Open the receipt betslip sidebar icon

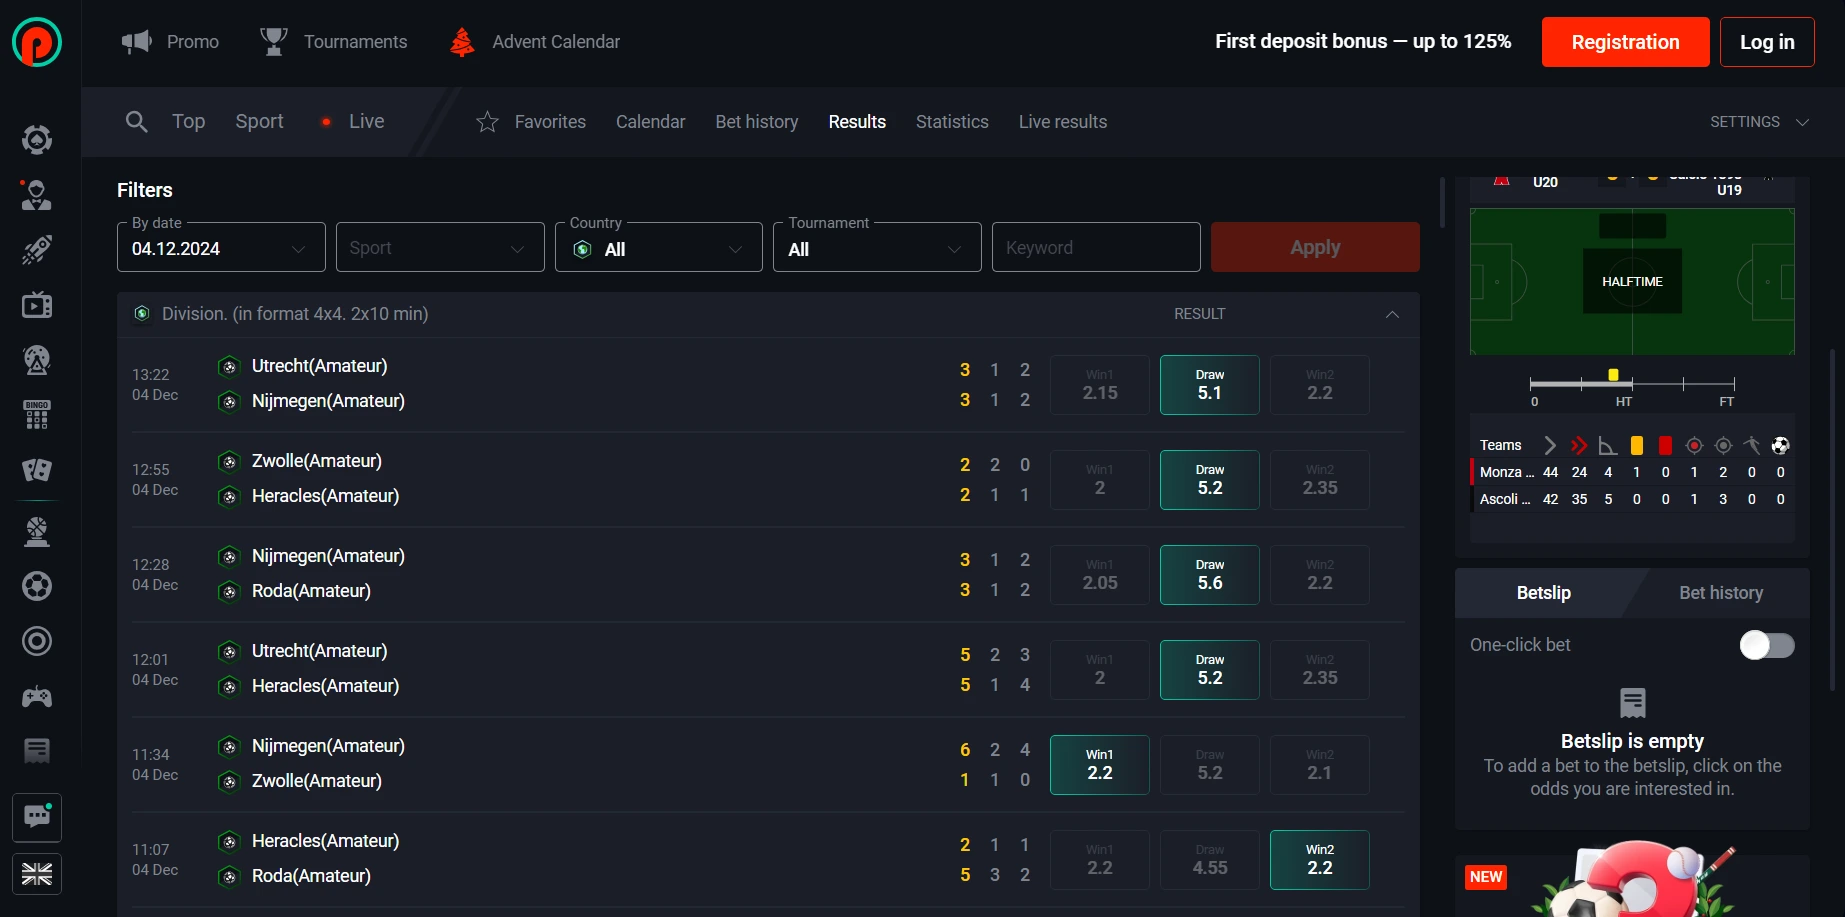37,751
